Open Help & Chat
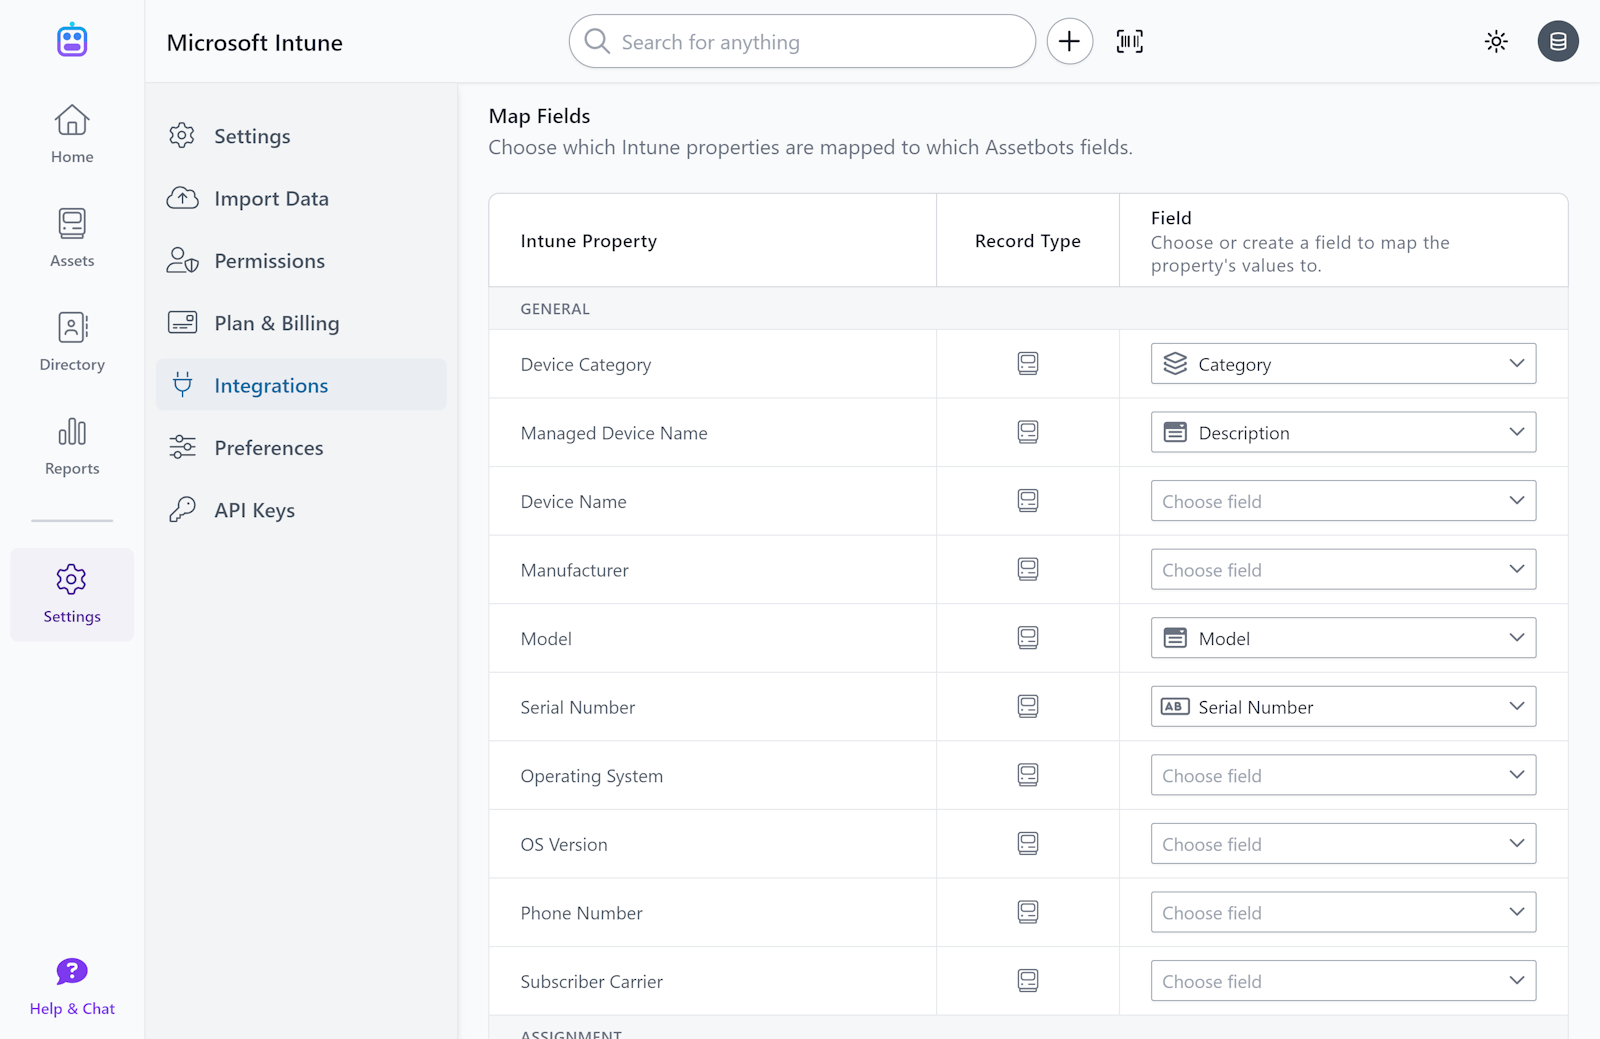This screenshot has height=1039, width=1600. (x=72, y=987)
